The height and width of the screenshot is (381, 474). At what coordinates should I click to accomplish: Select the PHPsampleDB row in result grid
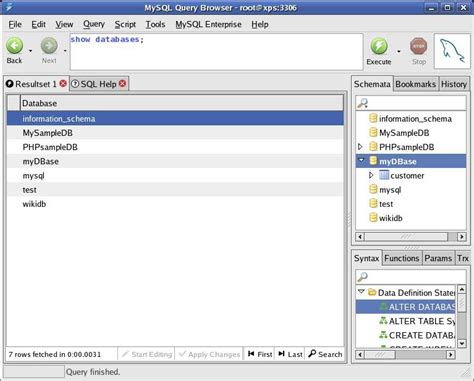click(x=175, y=147)
